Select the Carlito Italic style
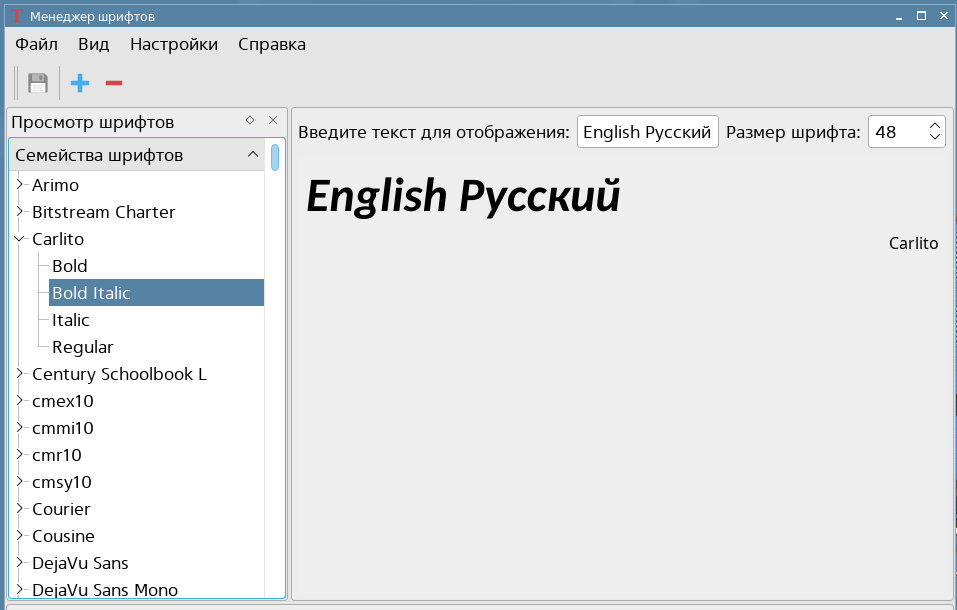This screenshot has width=957, height=610. click(x=71, y=320)
